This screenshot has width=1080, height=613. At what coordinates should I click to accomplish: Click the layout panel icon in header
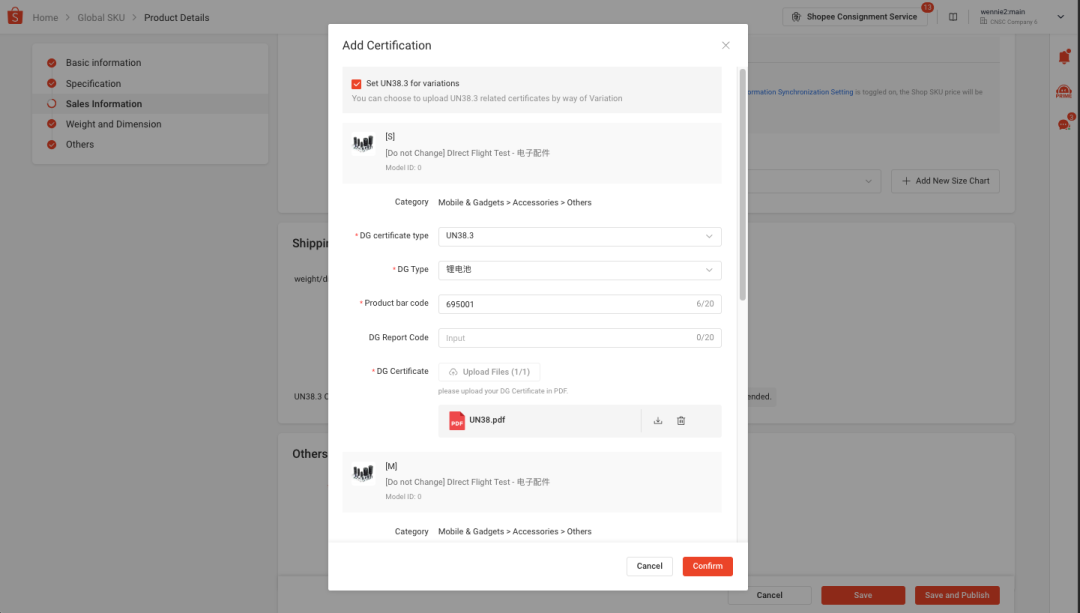[953, 17]
